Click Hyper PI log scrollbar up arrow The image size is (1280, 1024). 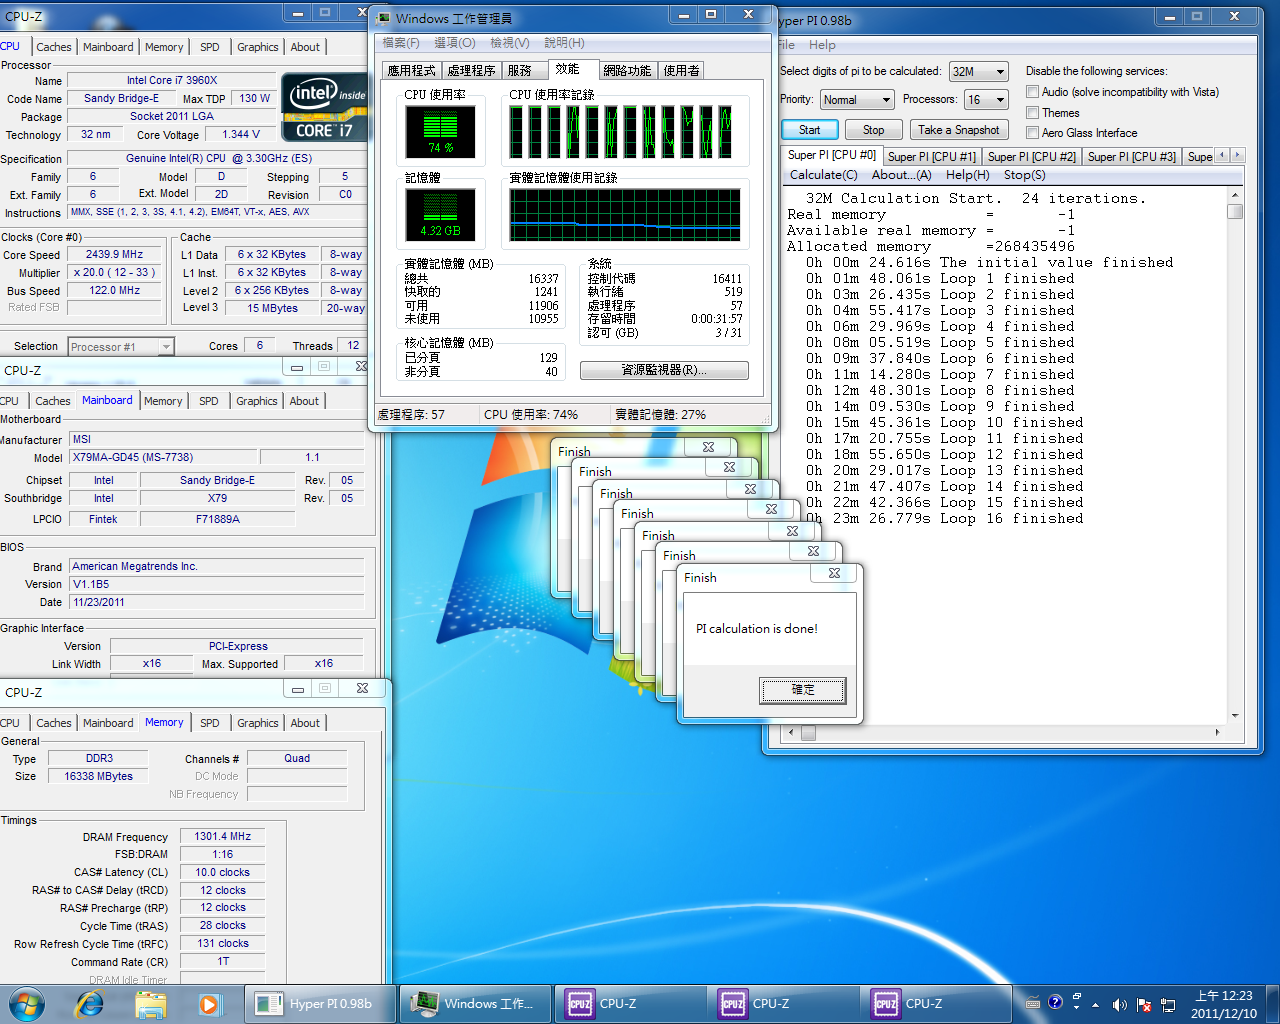(x=1235, y=196)
